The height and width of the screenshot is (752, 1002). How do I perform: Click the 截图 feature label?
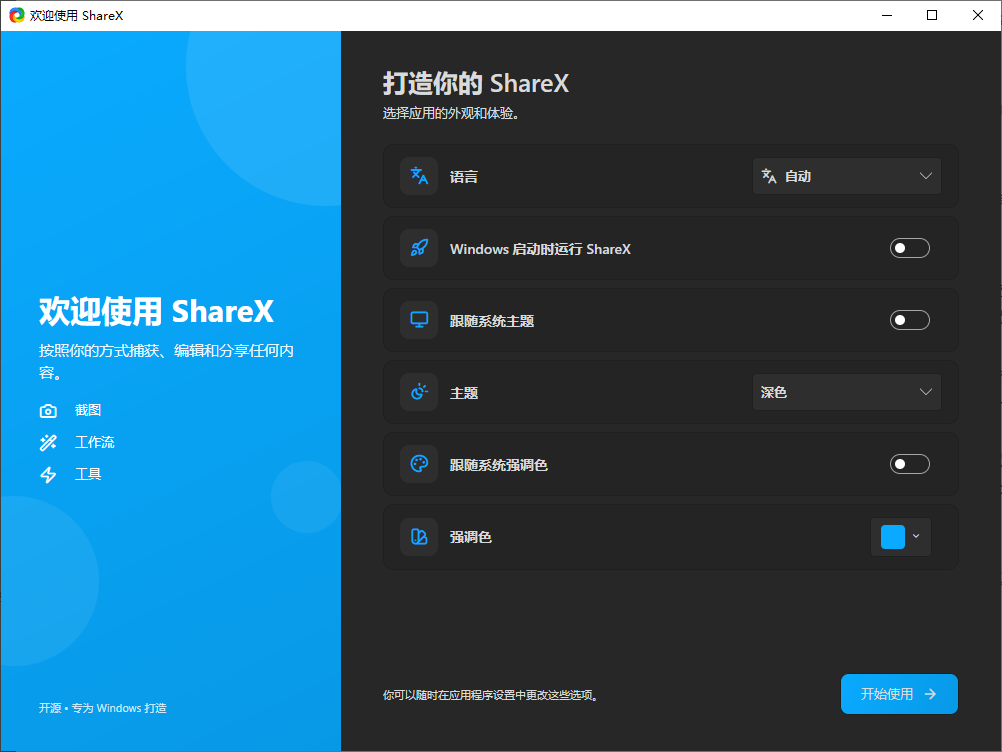point(88,410)
